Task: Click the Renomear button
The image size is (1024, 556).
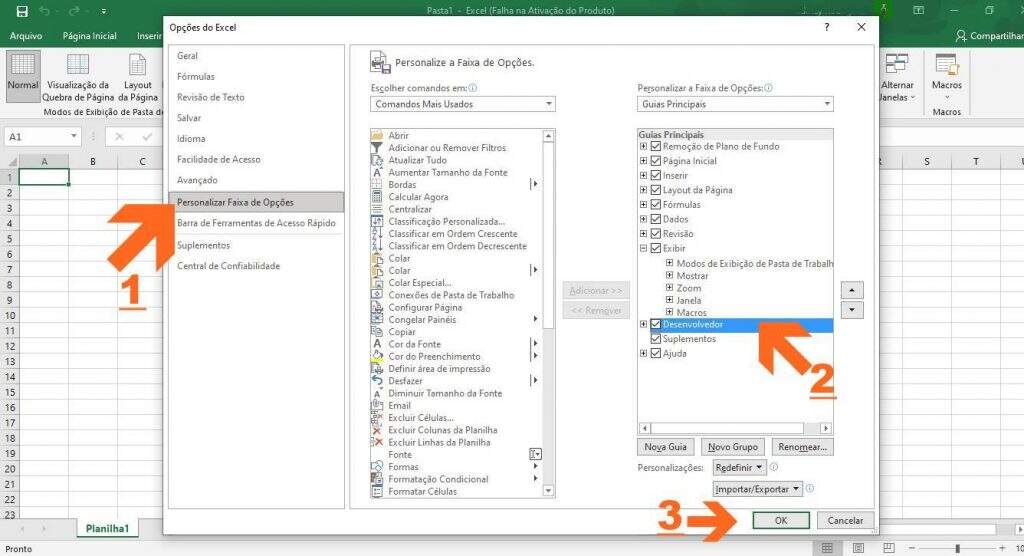Action: [x=802, y=447]
